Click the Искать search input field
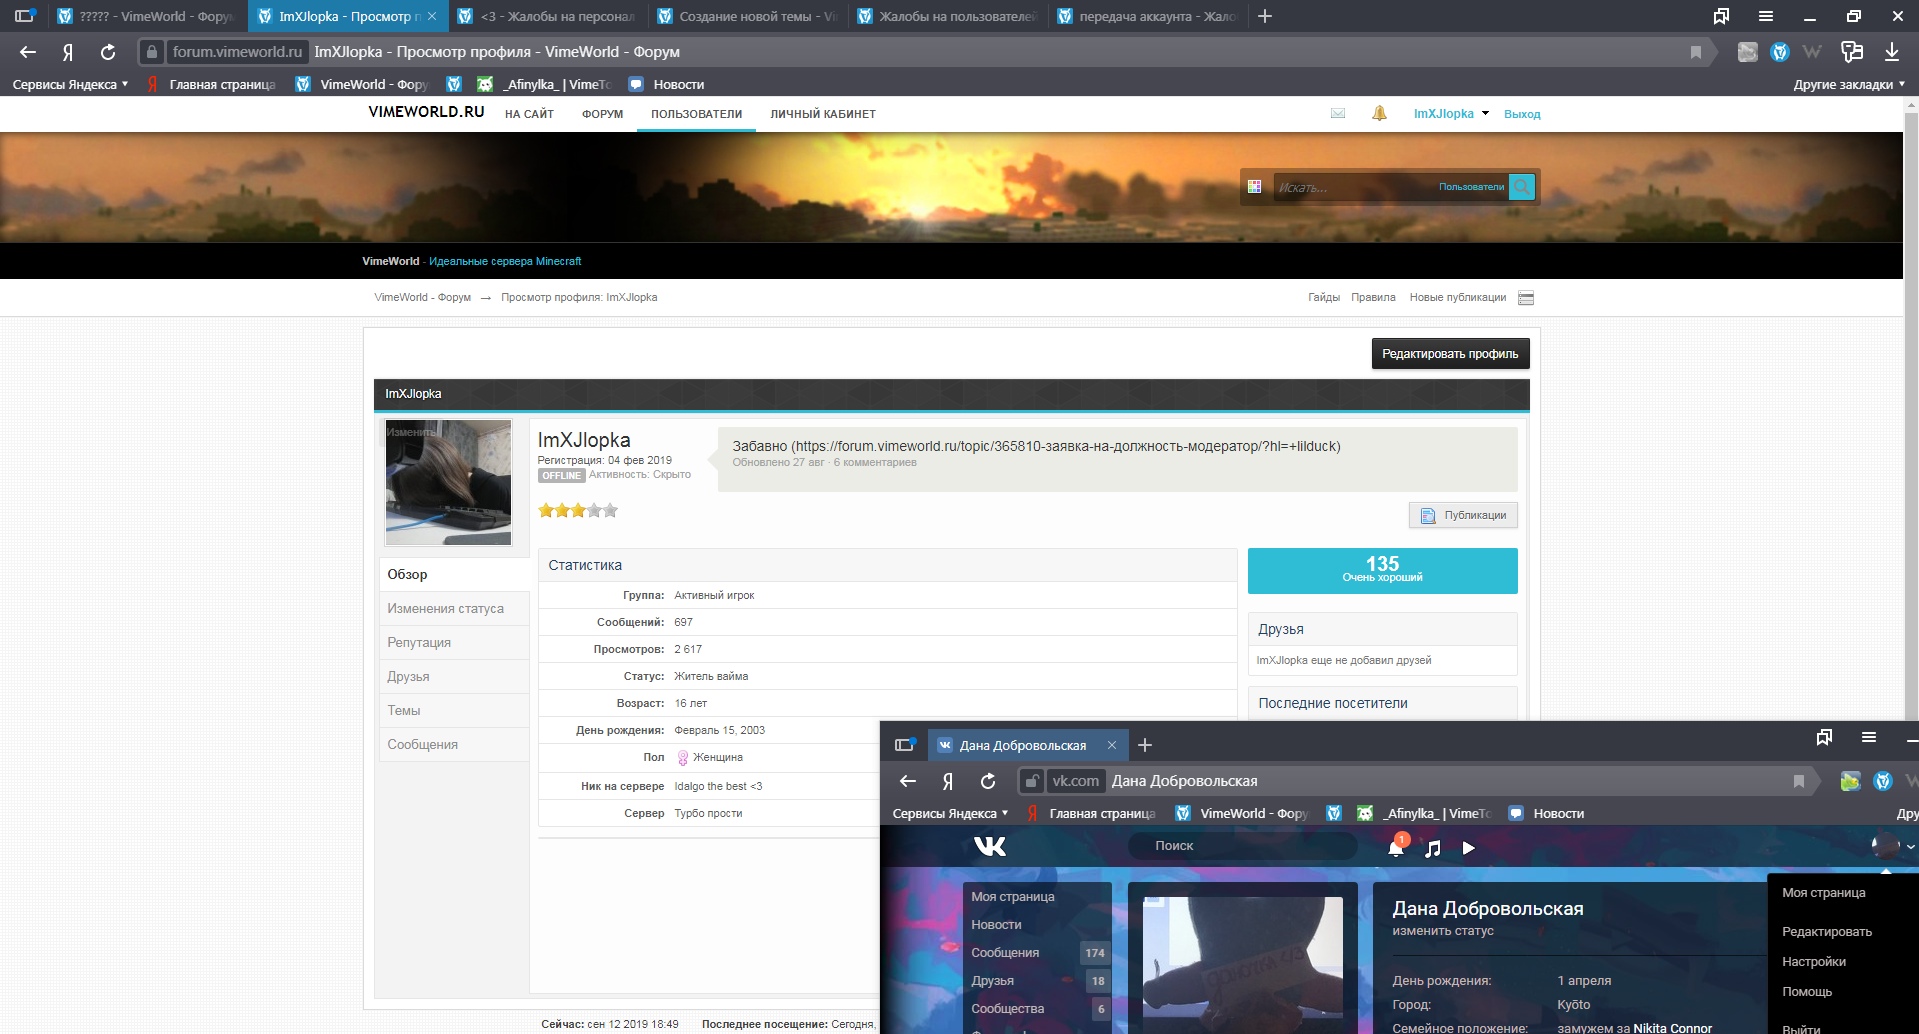 (x=1353, y=187)
